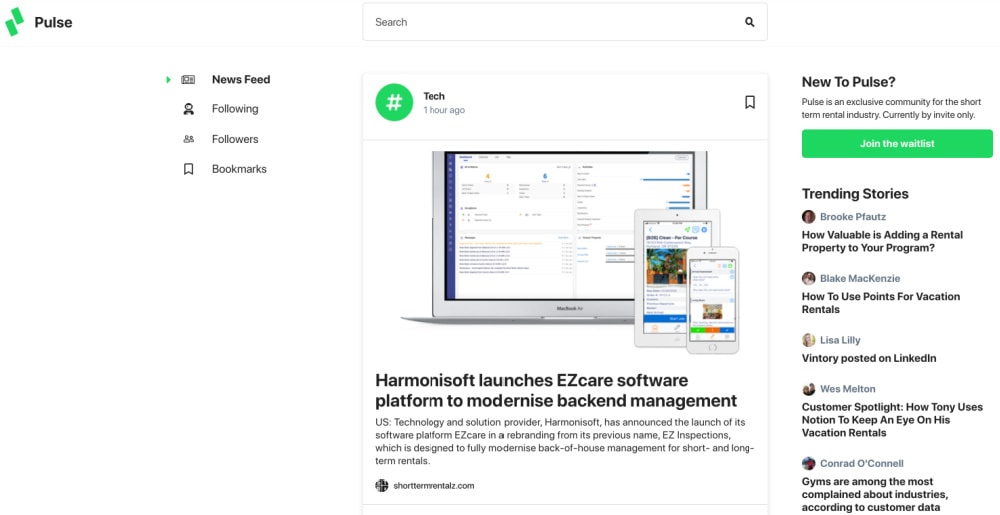Open Lisa Lilly's profile name
This screenshot has height=515, width=1000.
click(840, 340)
